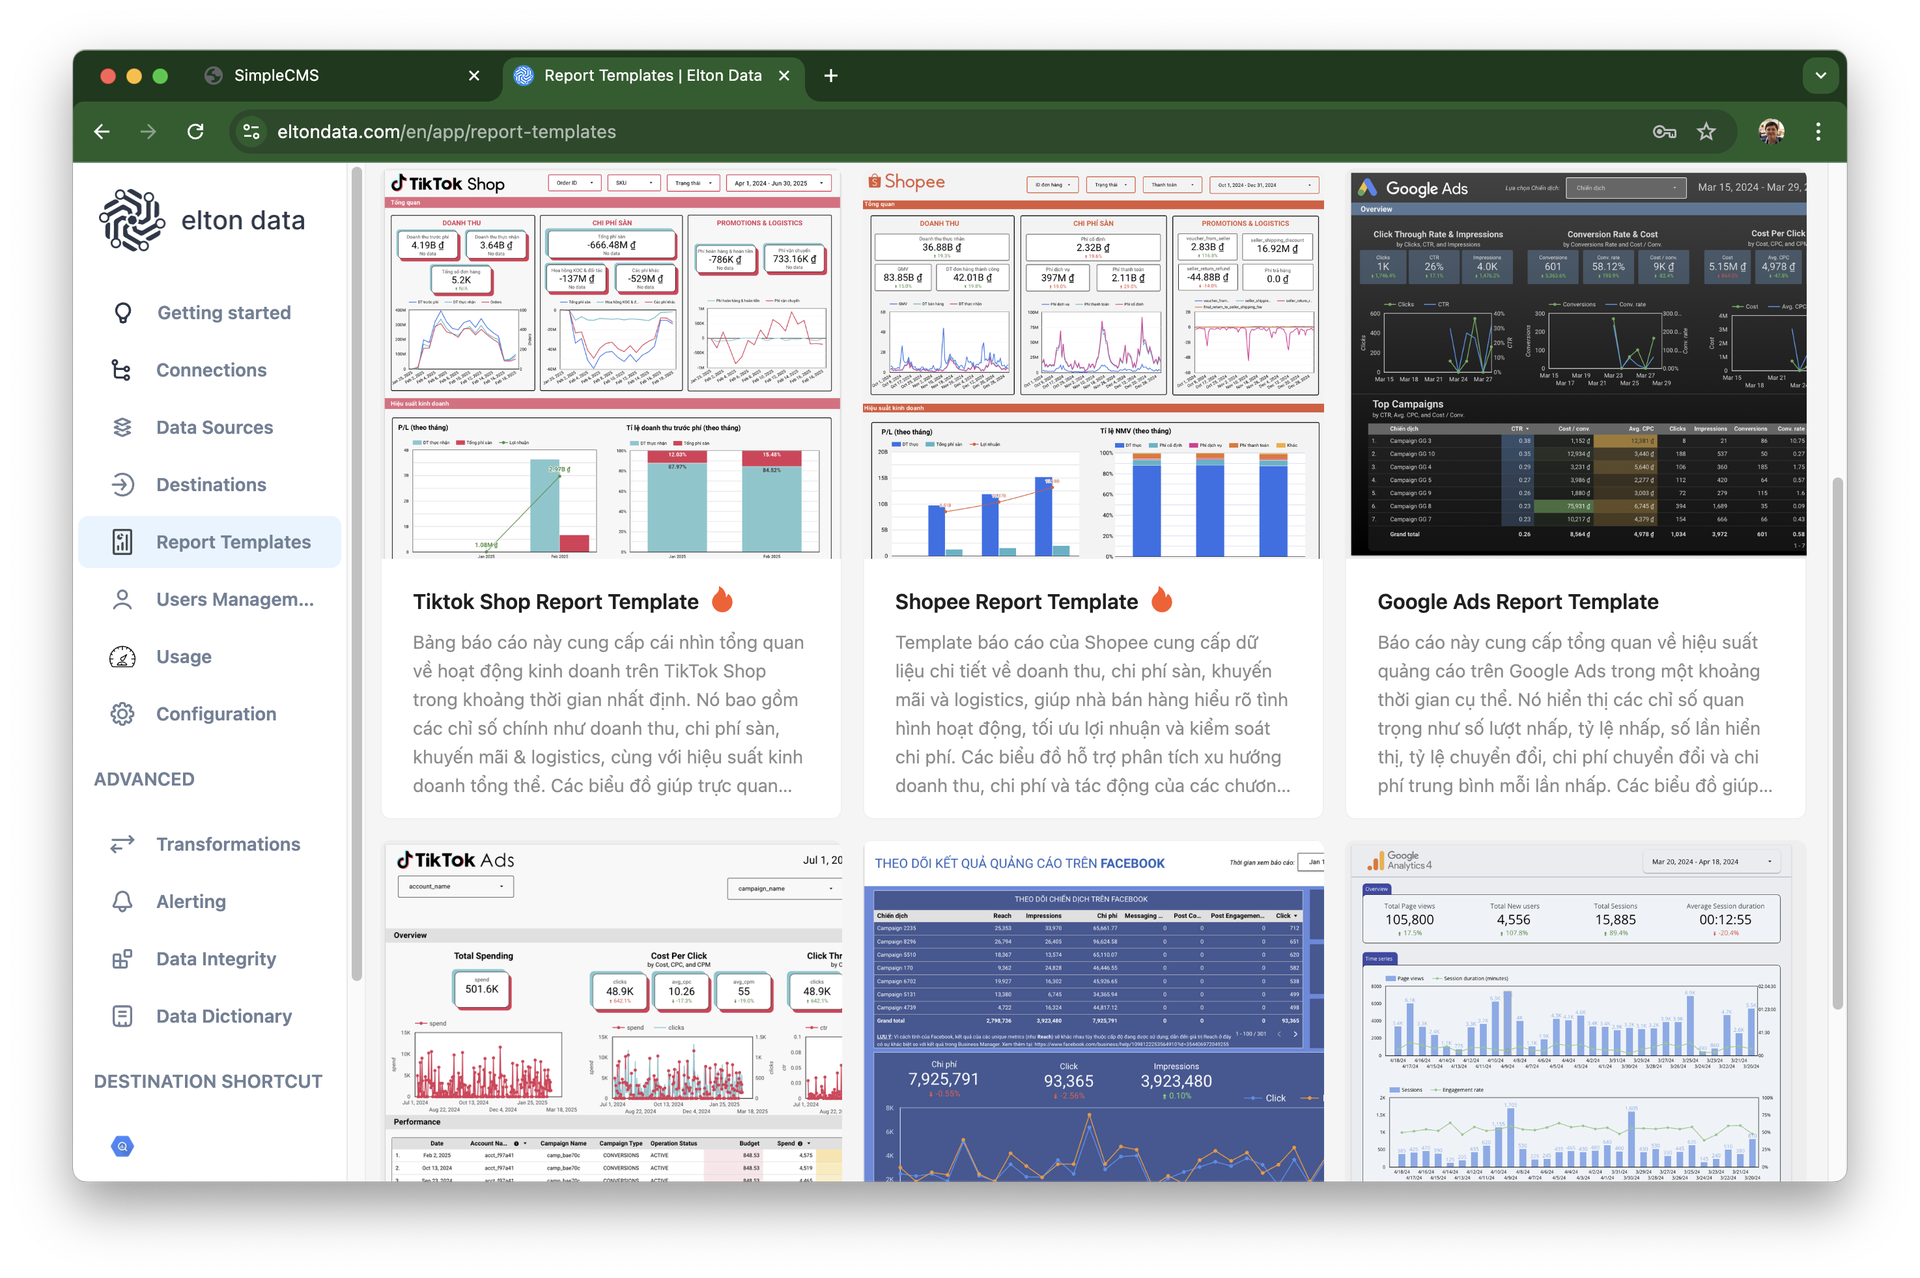Click the Configuration gear icon
The image size is (1920, 1278).
point(122,714)
